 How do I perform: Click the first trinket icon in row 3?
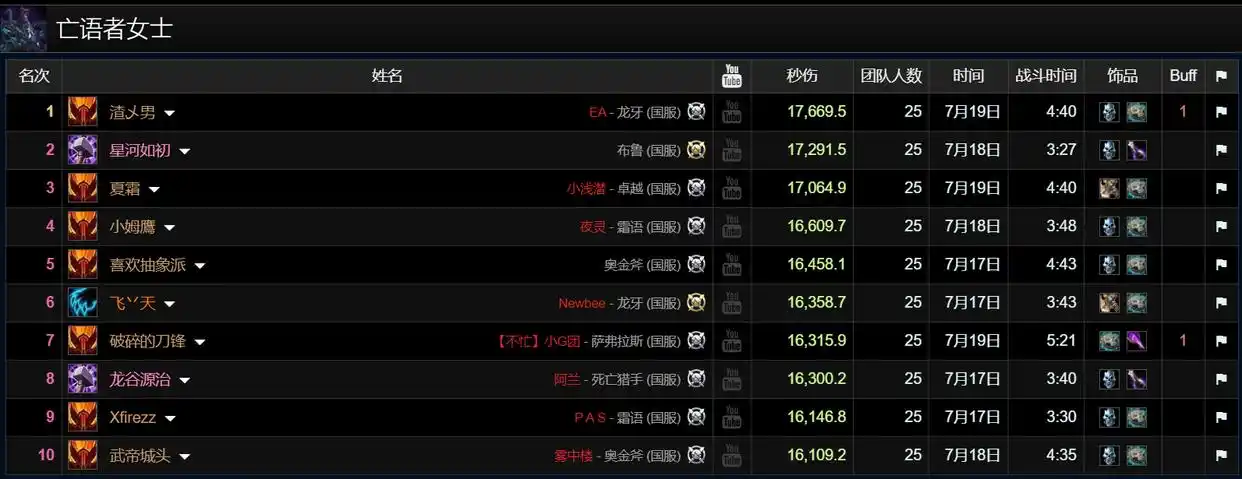(x=1108, y=188)
